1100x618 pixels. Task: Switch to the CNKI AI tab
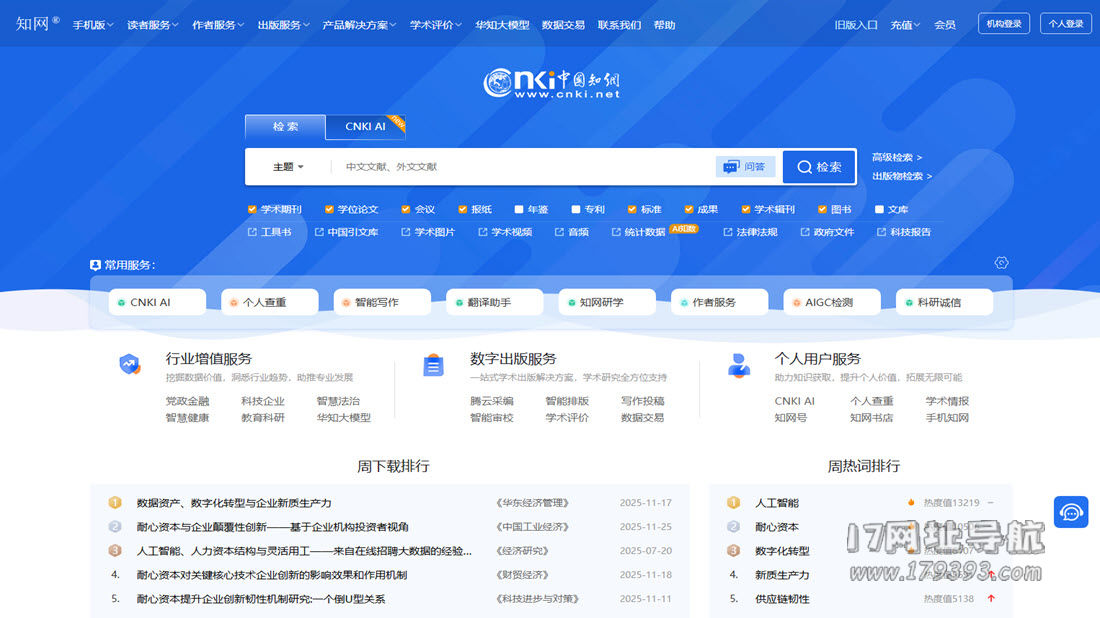point(365,127)
